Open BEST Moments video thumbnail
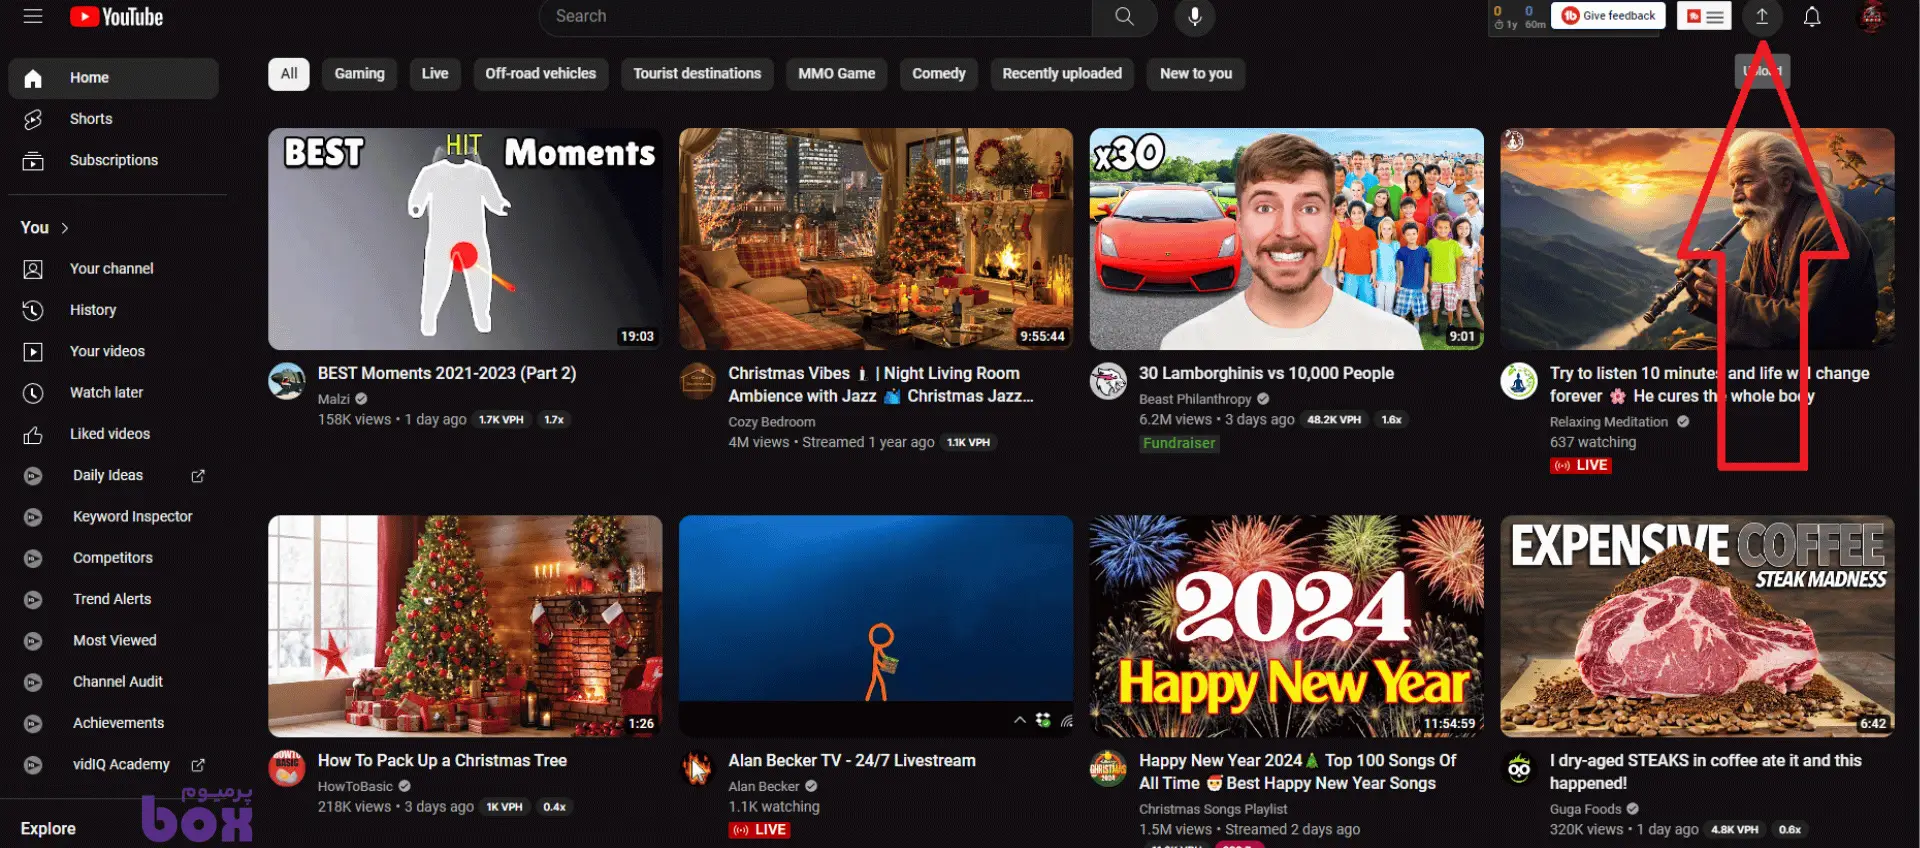 coord(465,239)
